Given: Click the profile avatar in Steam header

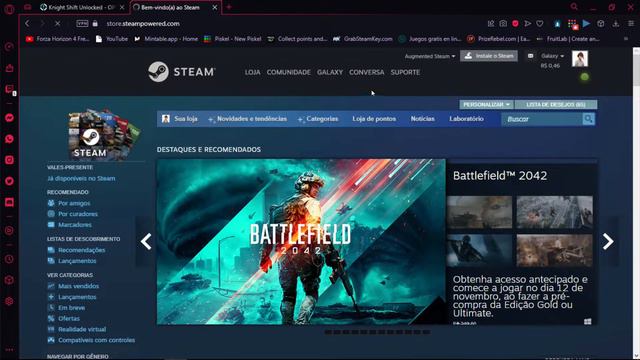Looking at the screenshot, I should pos(580,59).
